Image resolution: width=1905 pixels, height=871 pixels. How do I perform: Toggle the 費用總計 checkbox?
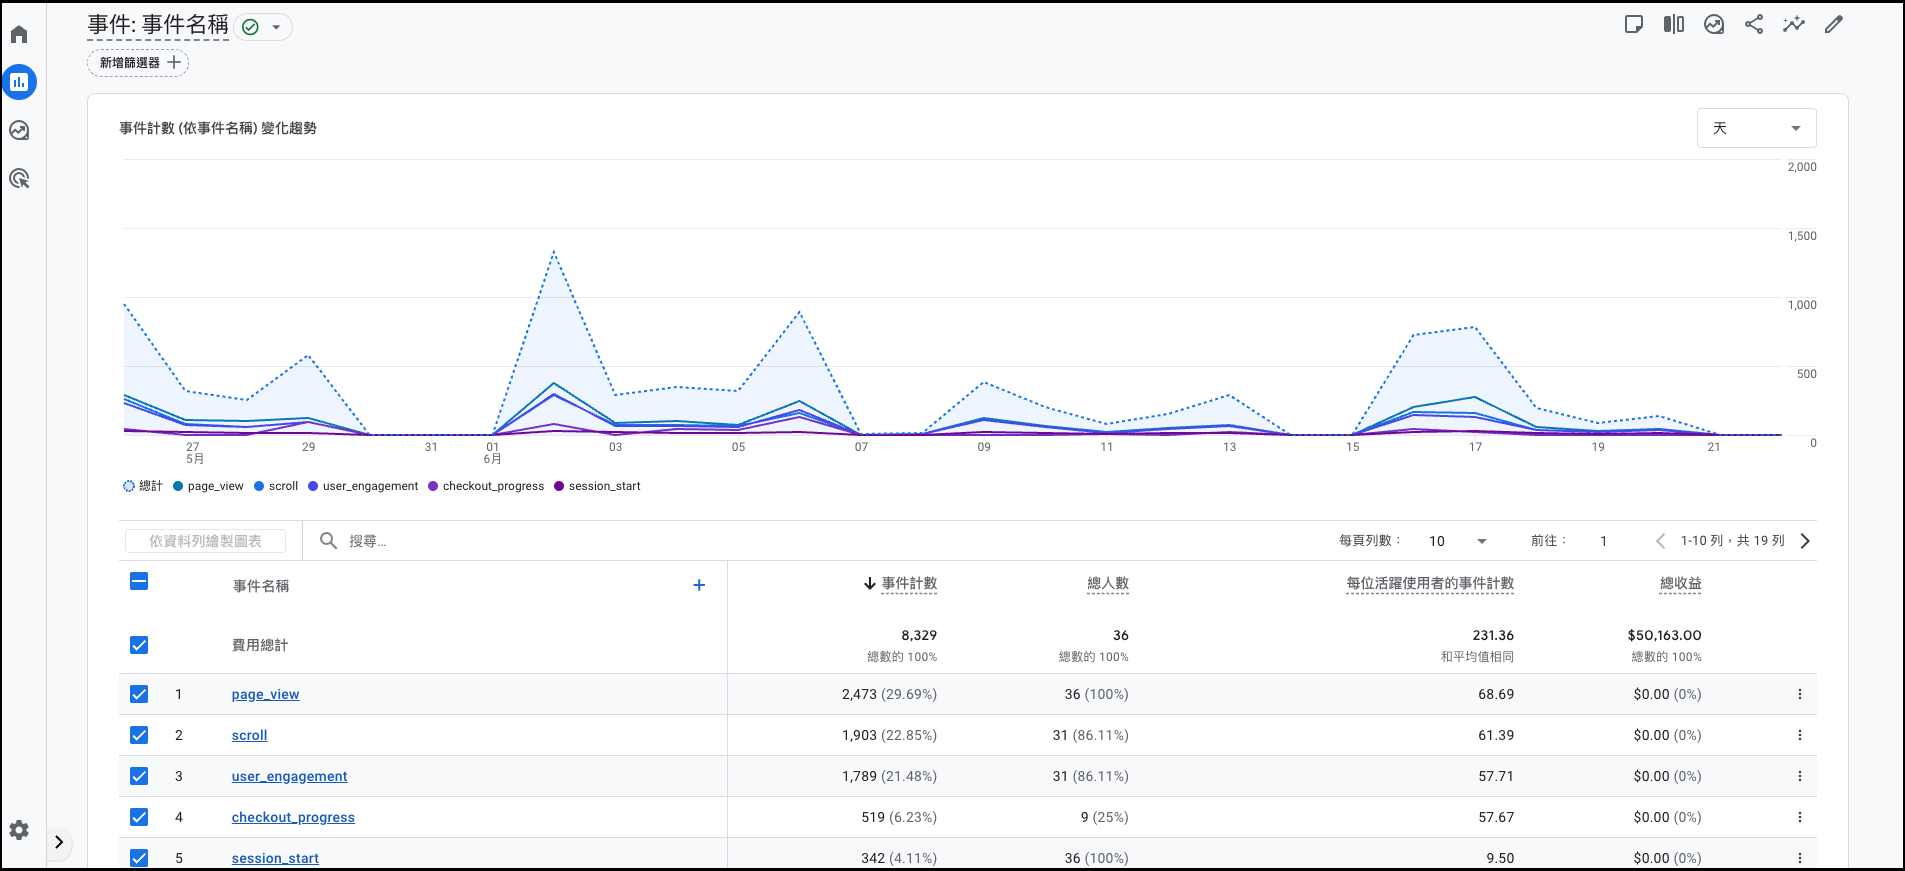tap(139, 645)
